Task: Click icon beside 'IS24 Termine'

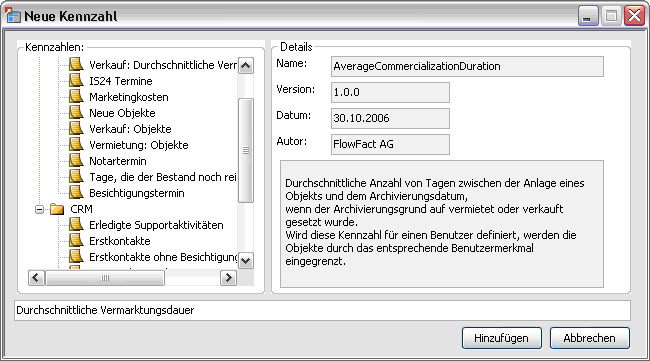Action: coord(76,80)
